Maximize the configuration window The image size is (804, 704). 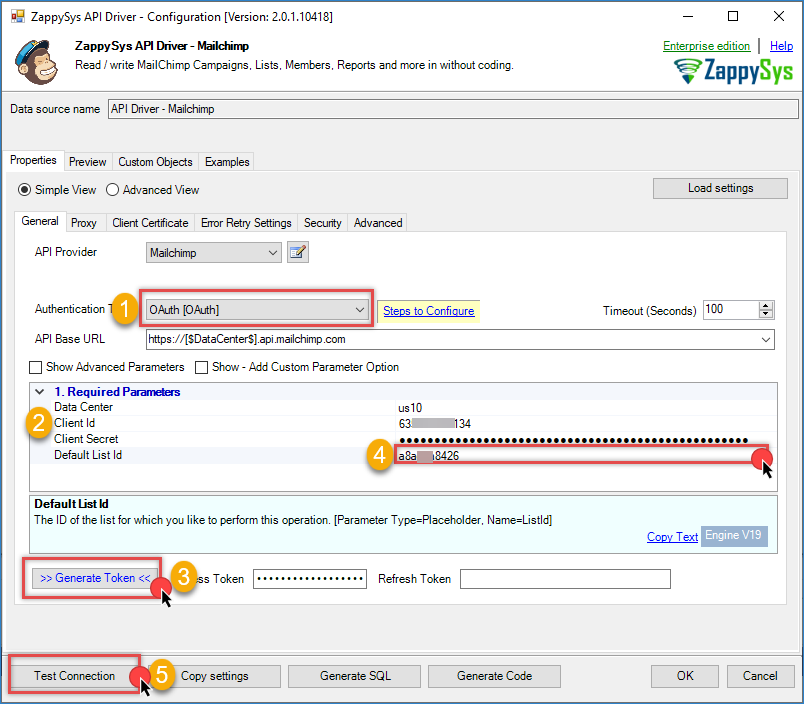coord(733,16)
